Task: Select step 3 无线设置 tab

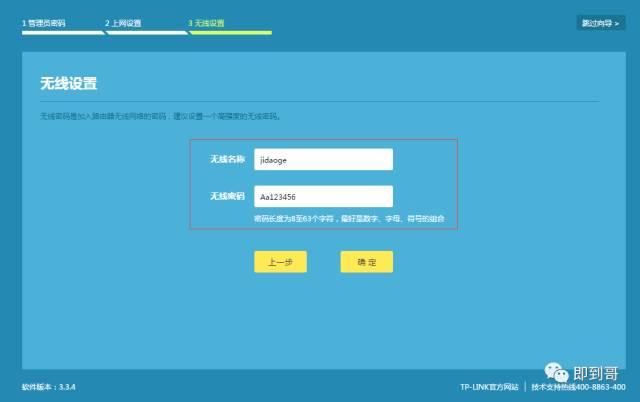Action: (x=206, y=23)
